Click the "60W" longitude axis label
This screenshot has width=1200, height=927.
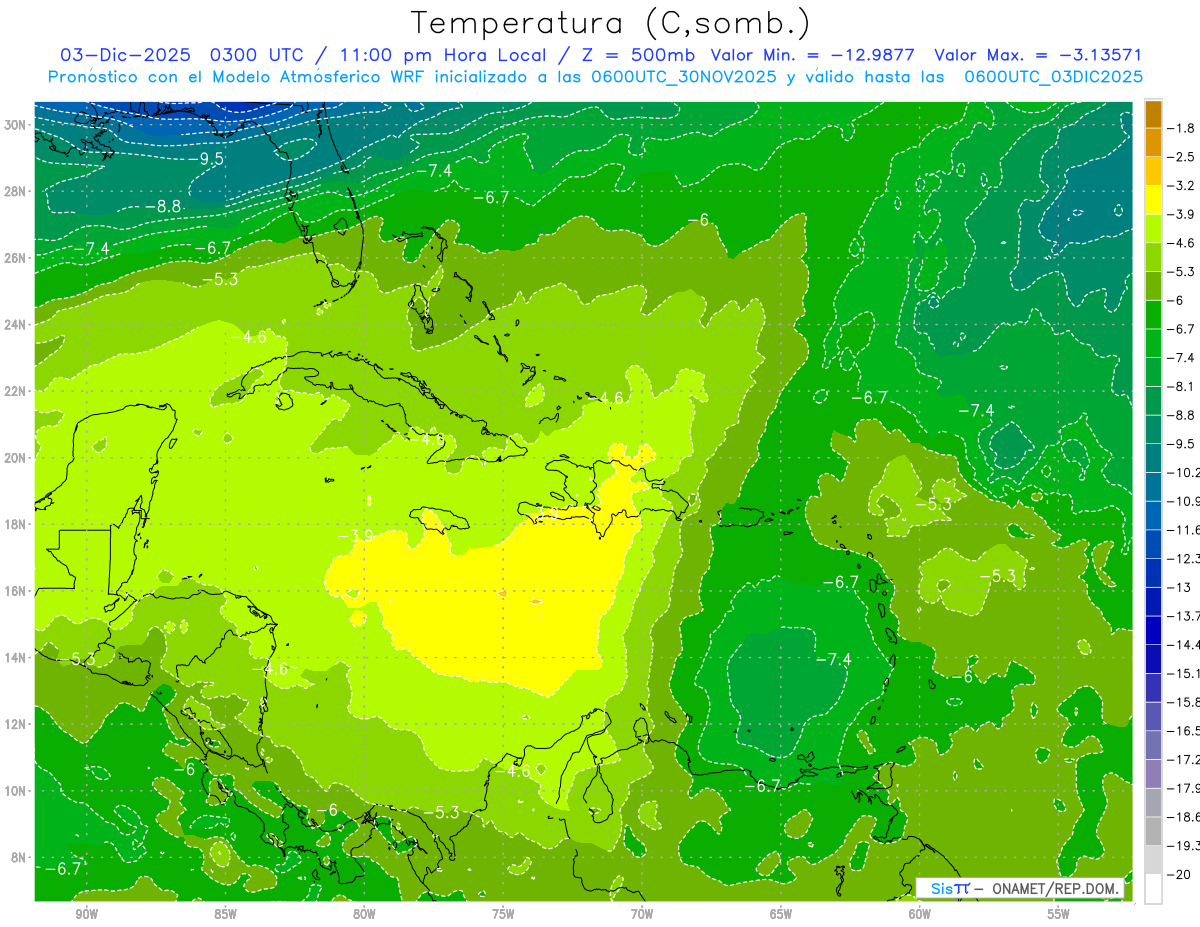click(x=920, y=914)
